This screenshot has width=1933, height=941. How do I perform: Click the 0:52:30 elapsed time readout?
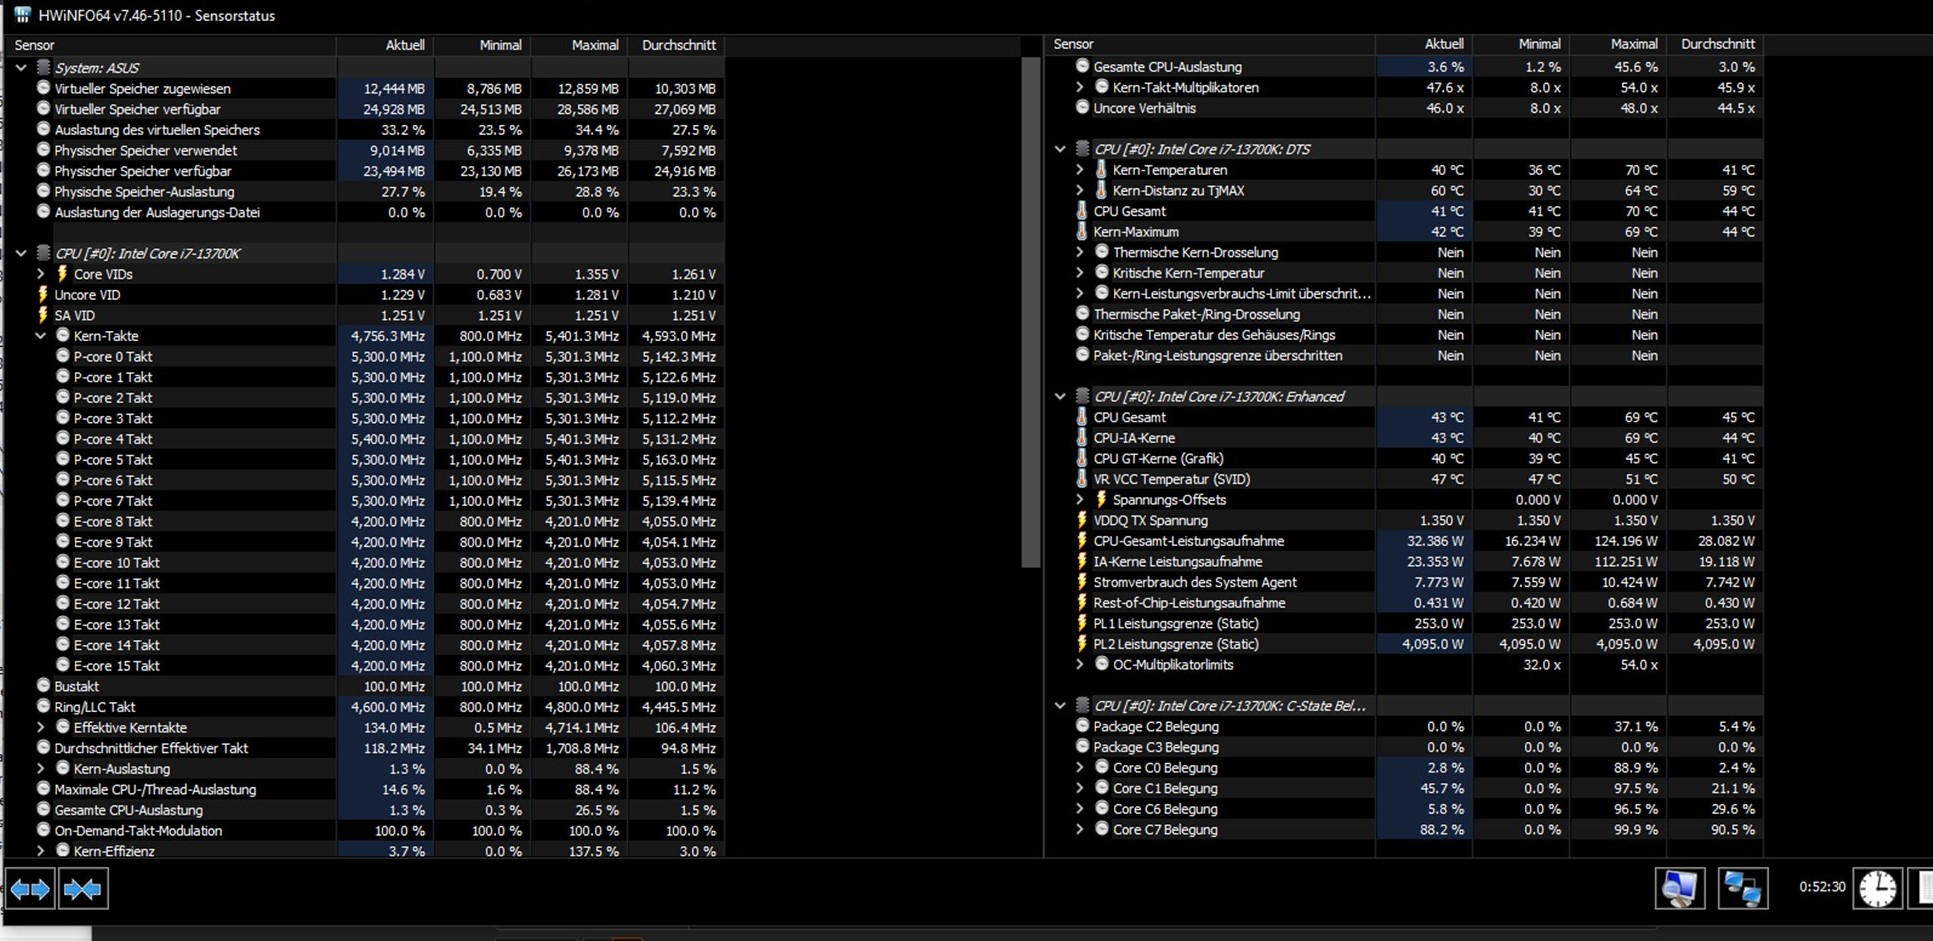point(1822,887)
